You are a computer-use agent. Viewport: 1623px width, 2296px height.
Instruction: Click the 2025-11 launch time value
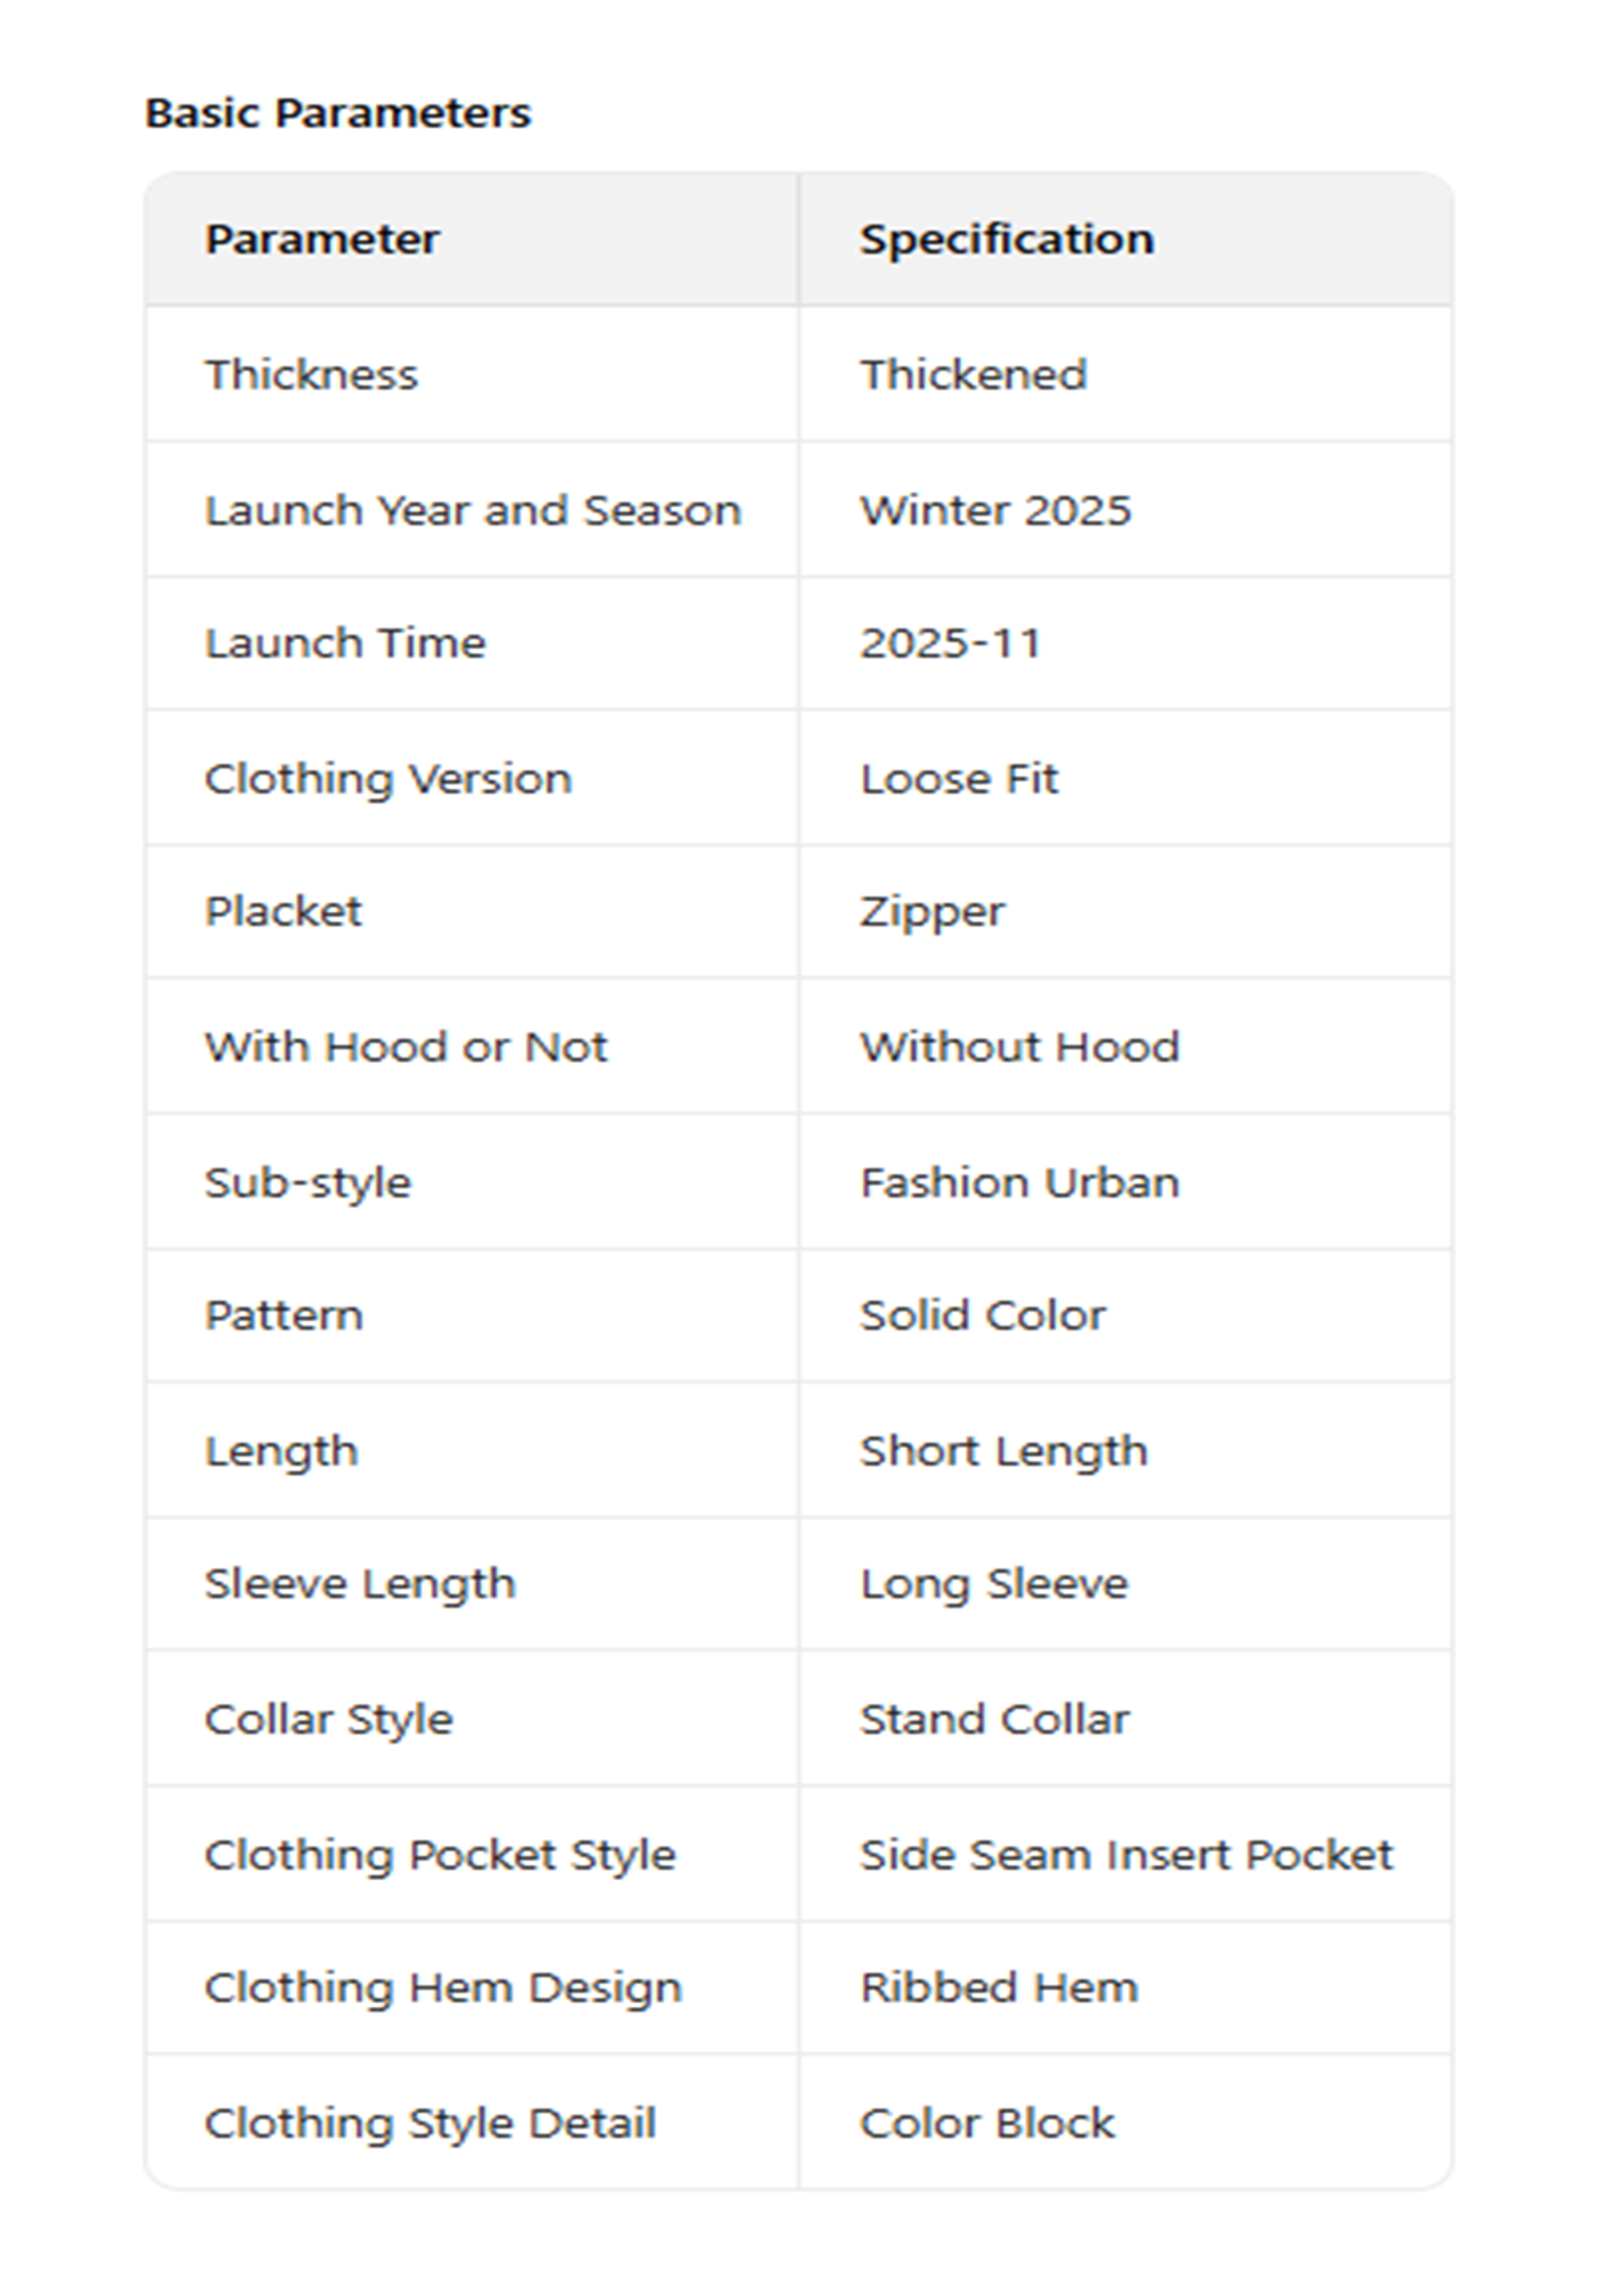click(x=950, y=643)
